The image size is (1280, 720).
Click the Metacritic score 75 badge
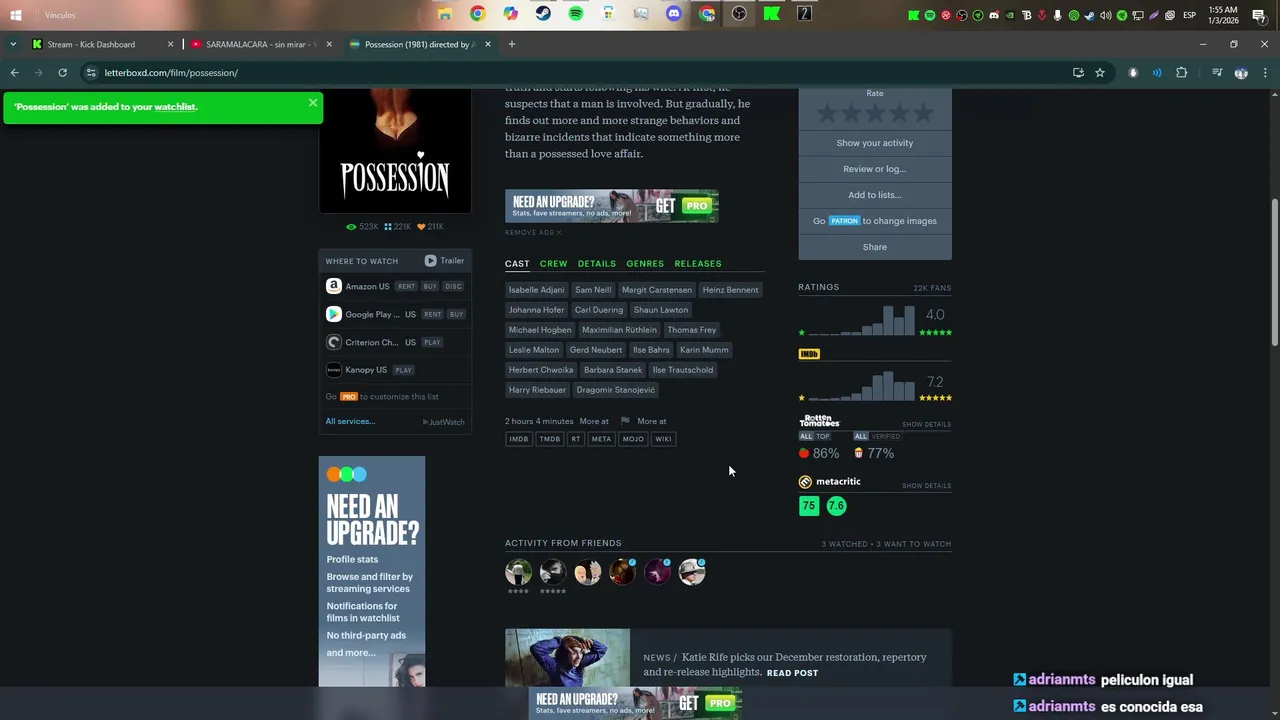point(809,506)
